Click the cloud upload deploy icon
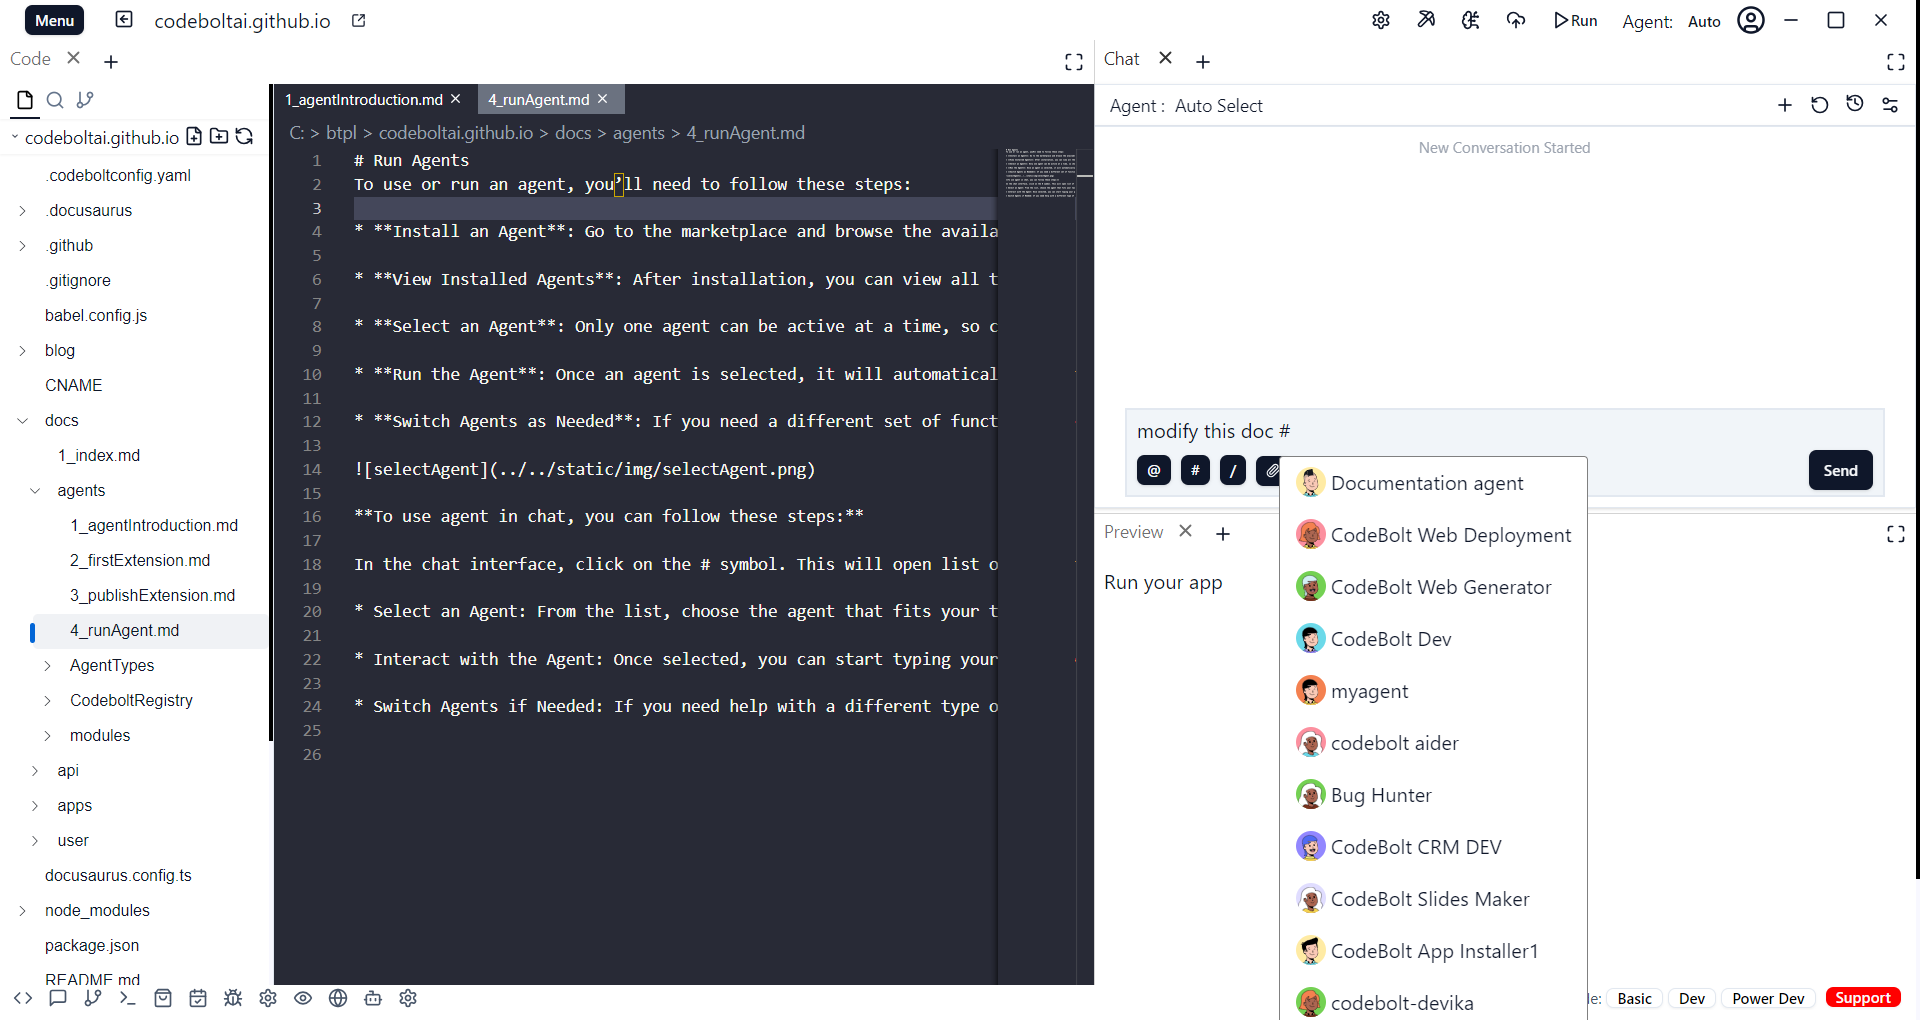Viewport: 1920px width, 1020px height. 1516,20
